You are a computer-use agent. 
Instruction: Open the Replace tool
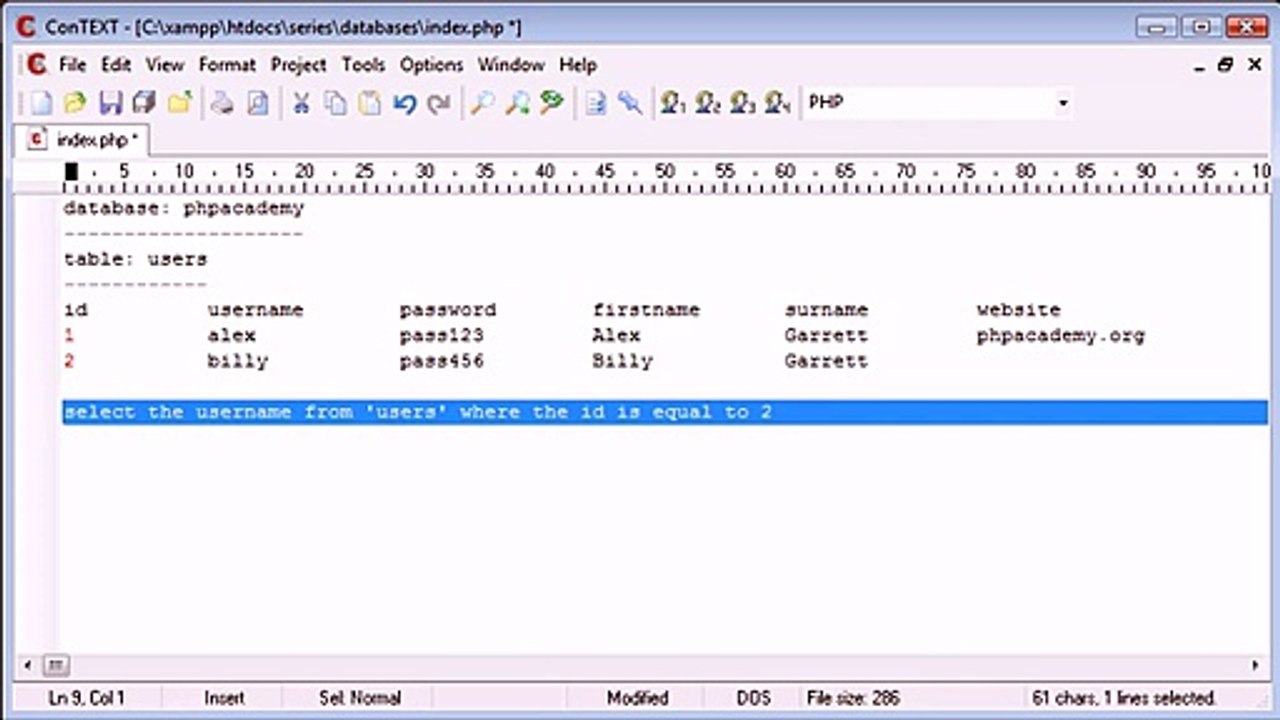(x=551, y=102)
